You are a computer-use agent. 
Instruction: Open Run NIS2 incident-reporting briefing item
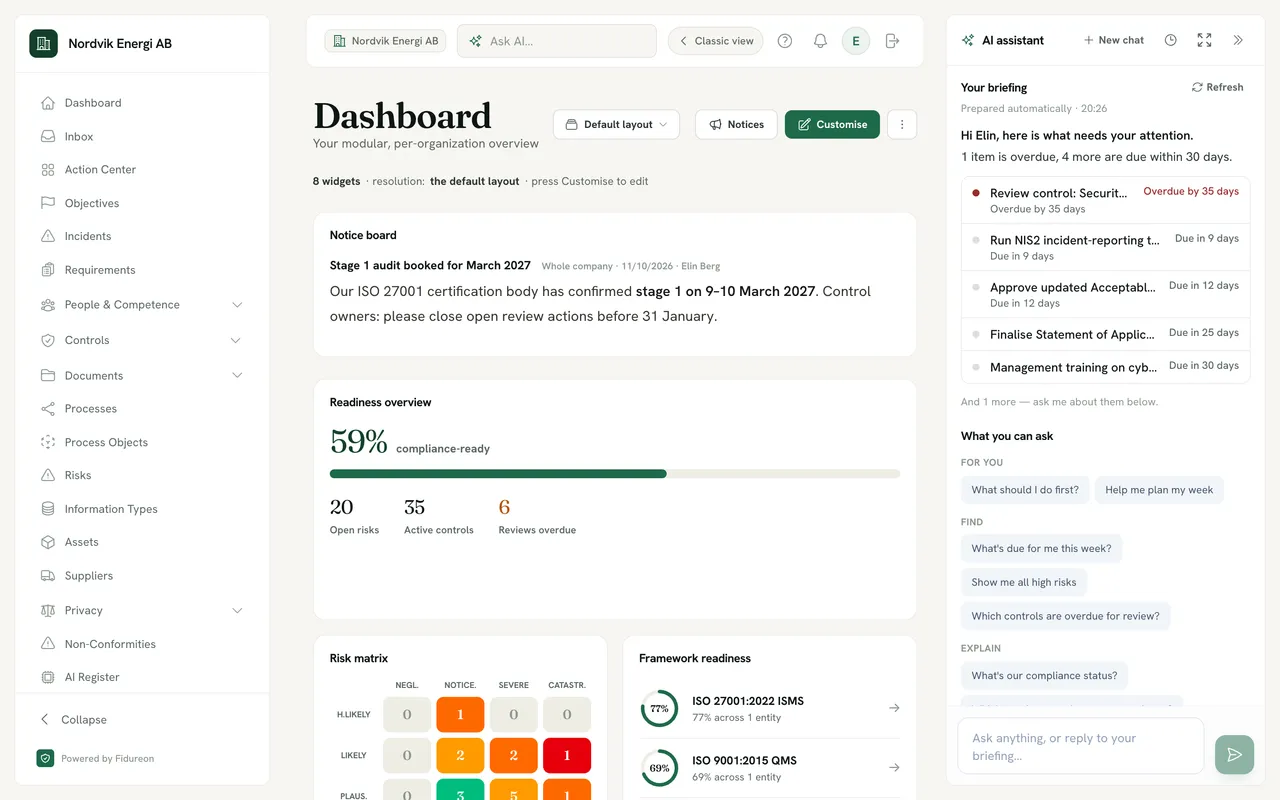point(1106,247)
